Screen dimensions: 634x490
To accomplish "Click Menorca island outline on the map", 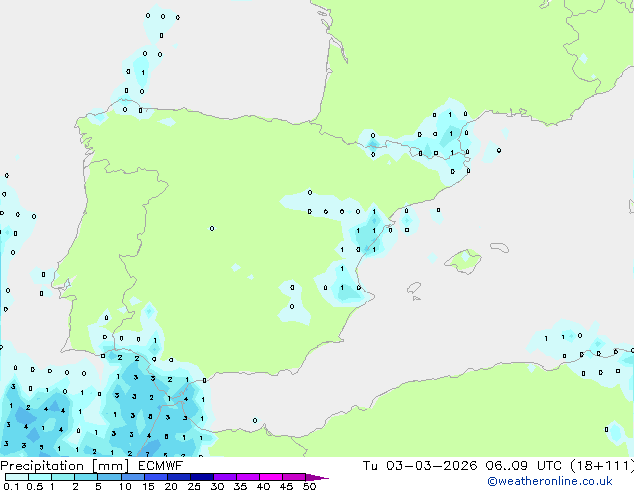I will (x=499, y=247).
